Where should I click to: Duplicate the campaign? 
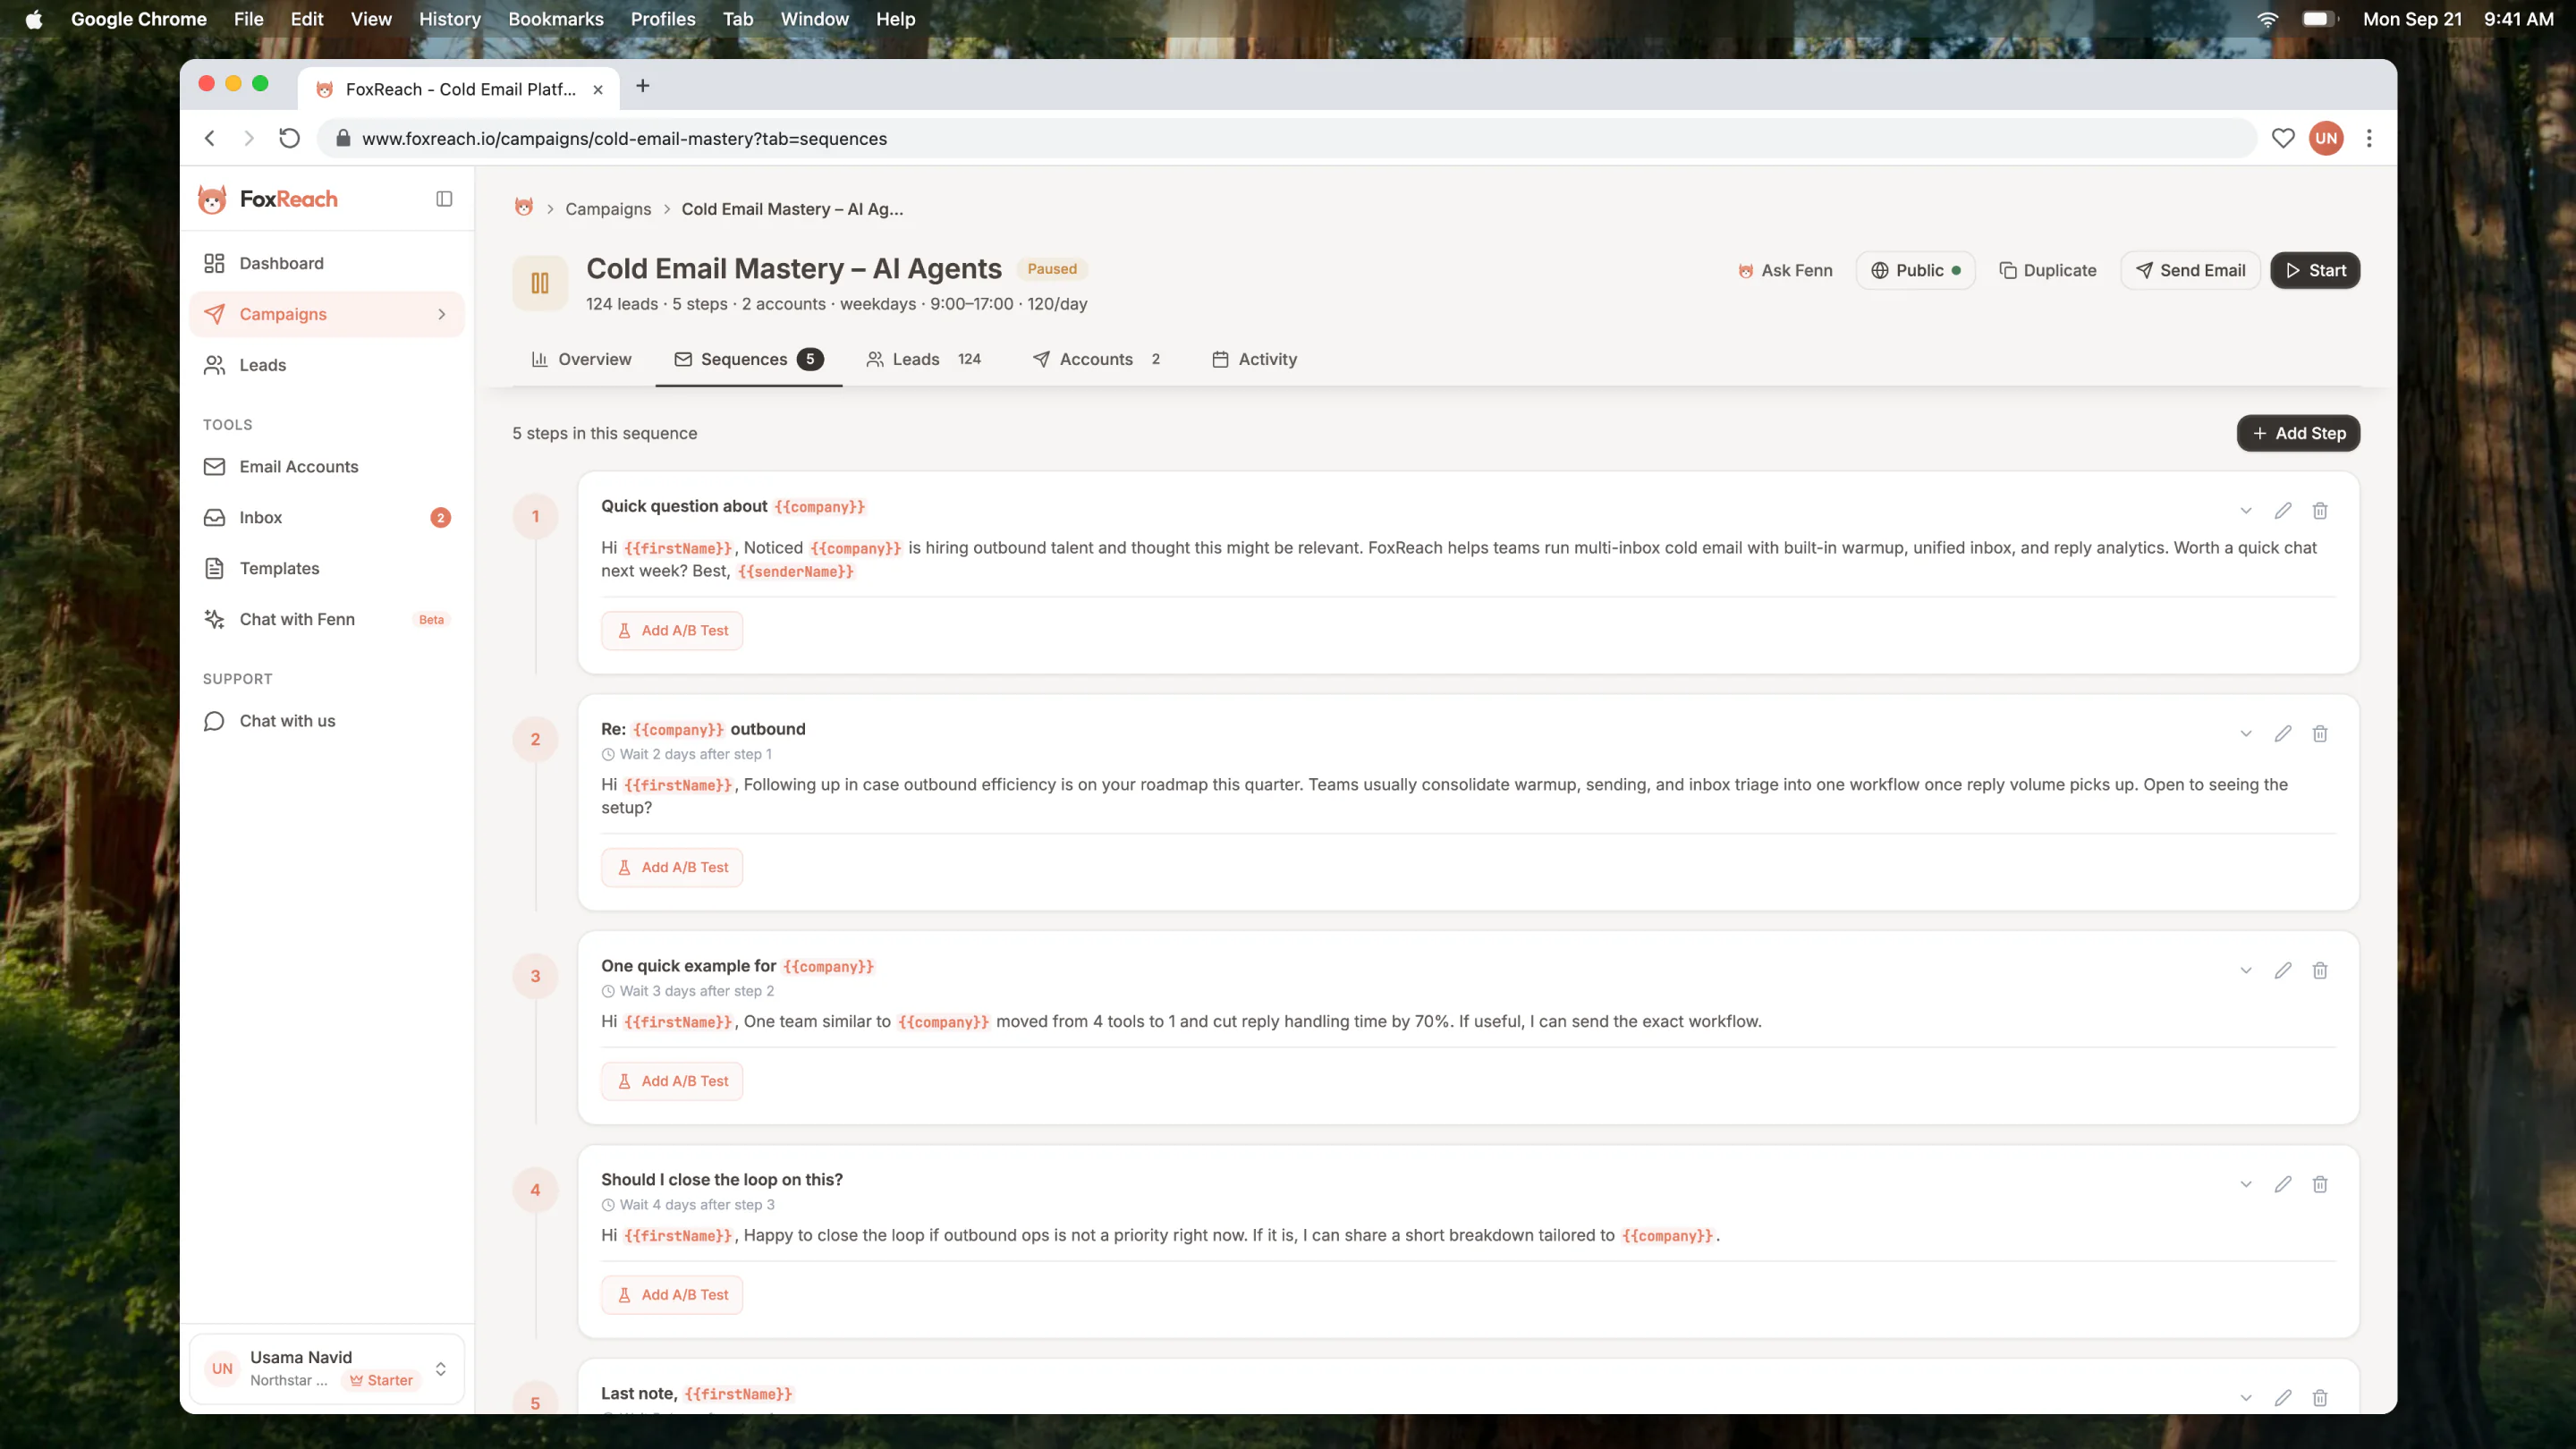point(2047,270)
